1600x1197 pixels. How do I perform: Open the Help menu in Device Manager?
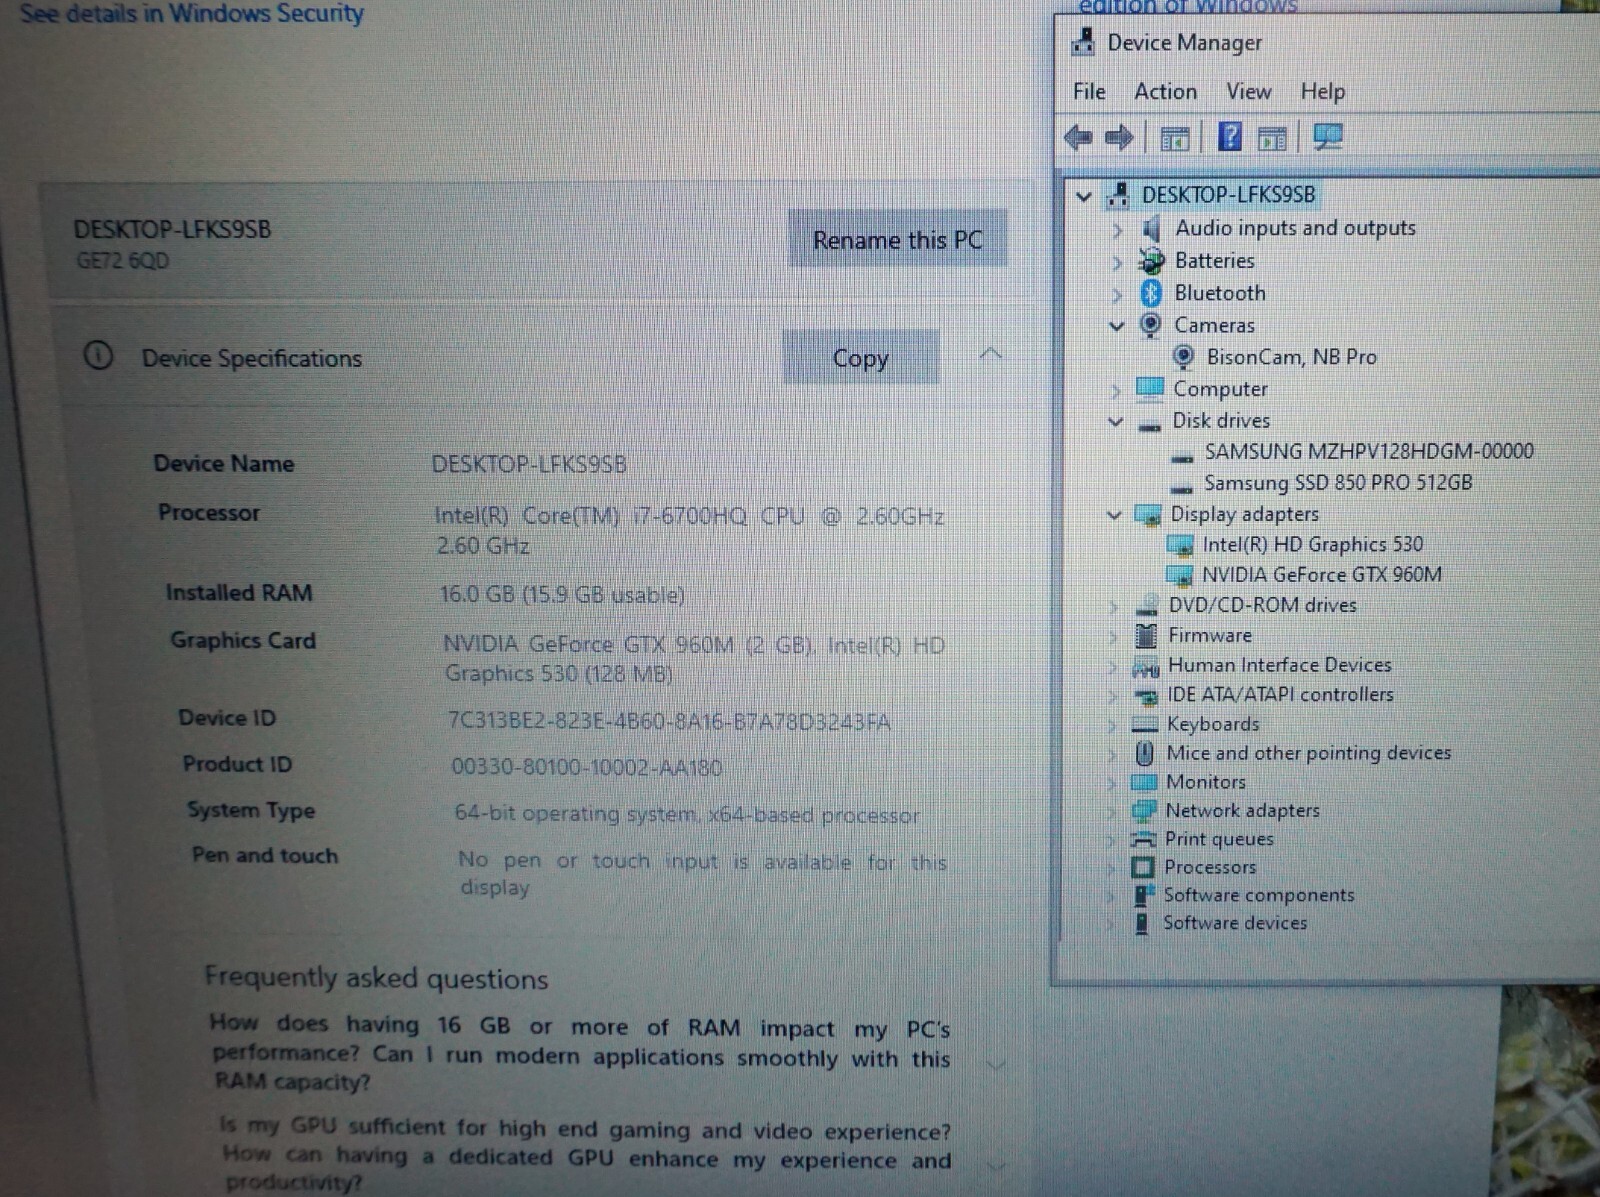point(1322,92)
